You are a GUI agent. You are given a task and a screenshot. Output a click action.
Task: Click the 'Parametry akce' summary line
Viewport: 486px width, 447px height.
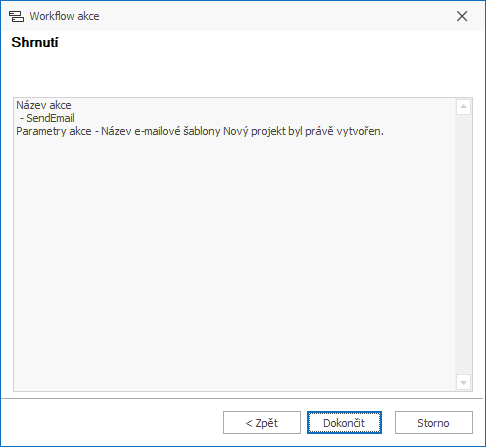point(200,131)
